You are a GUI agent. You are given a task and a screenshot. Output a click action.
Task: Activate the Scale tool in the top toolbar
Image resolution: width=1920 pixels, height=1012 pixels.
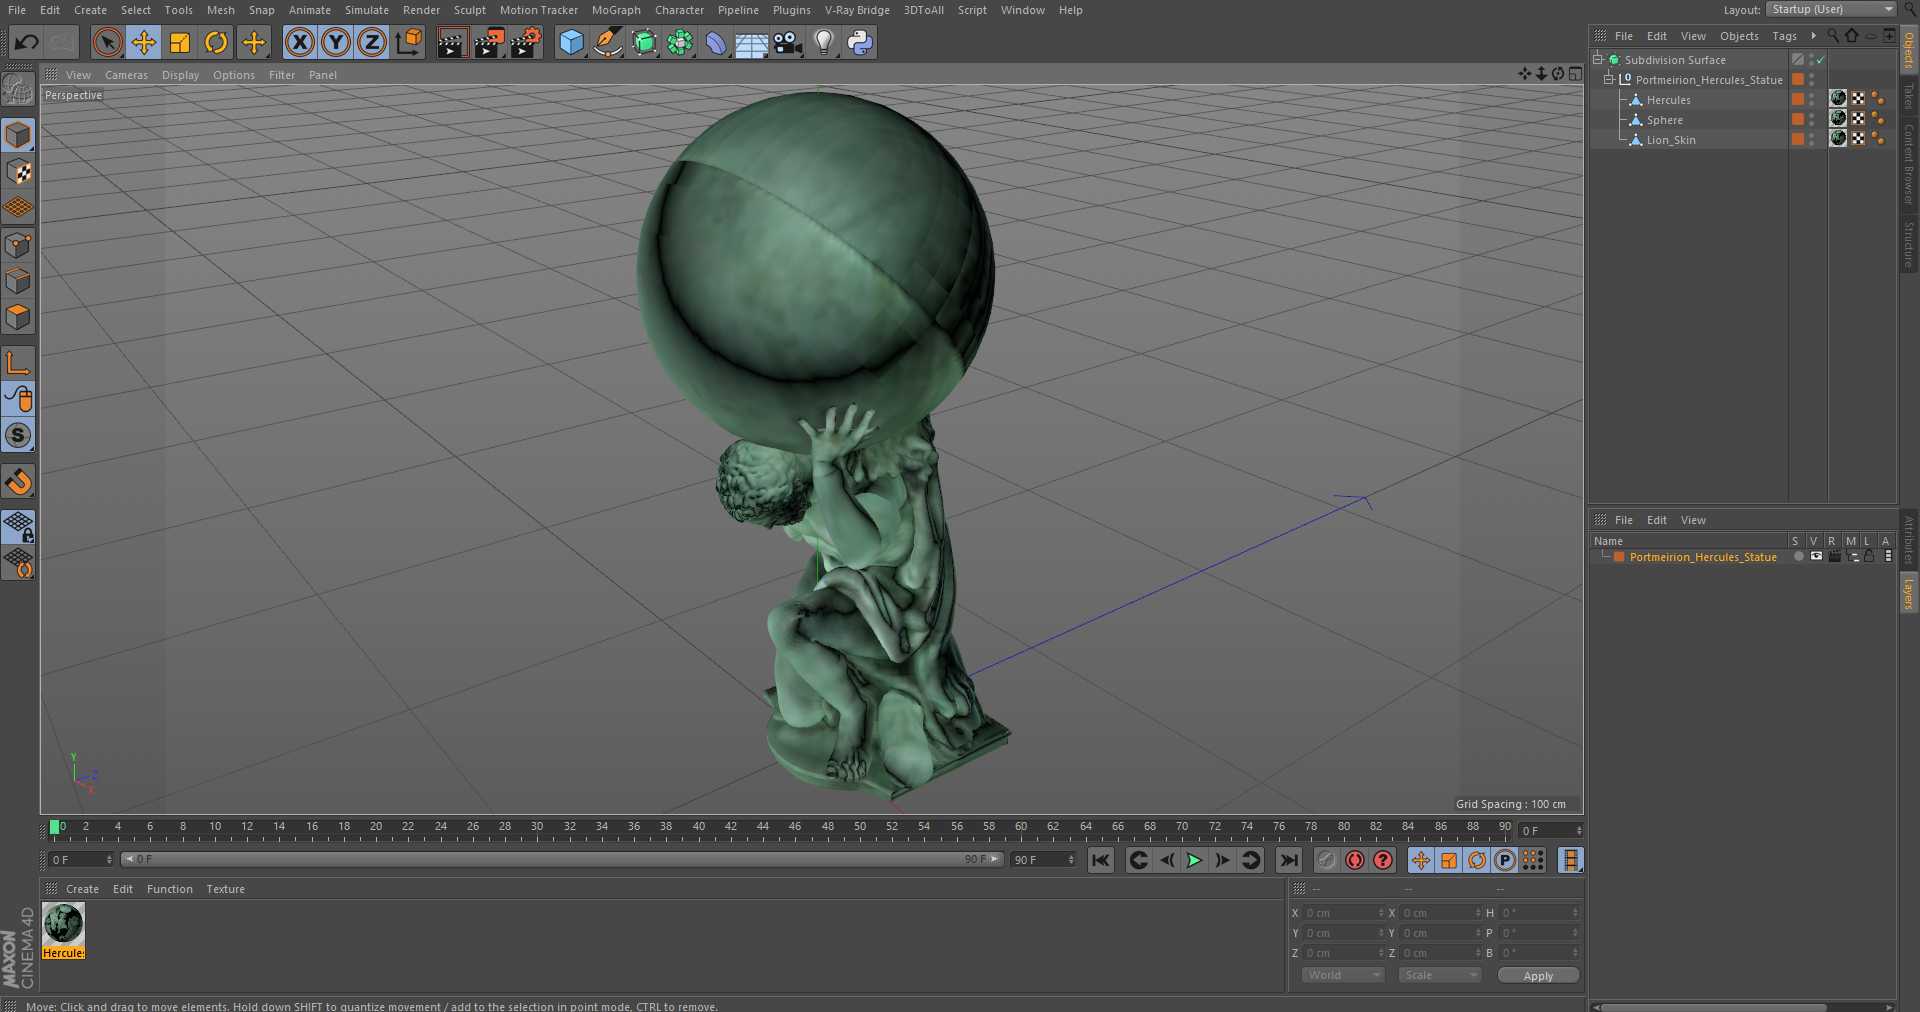[x=180, y=42]
